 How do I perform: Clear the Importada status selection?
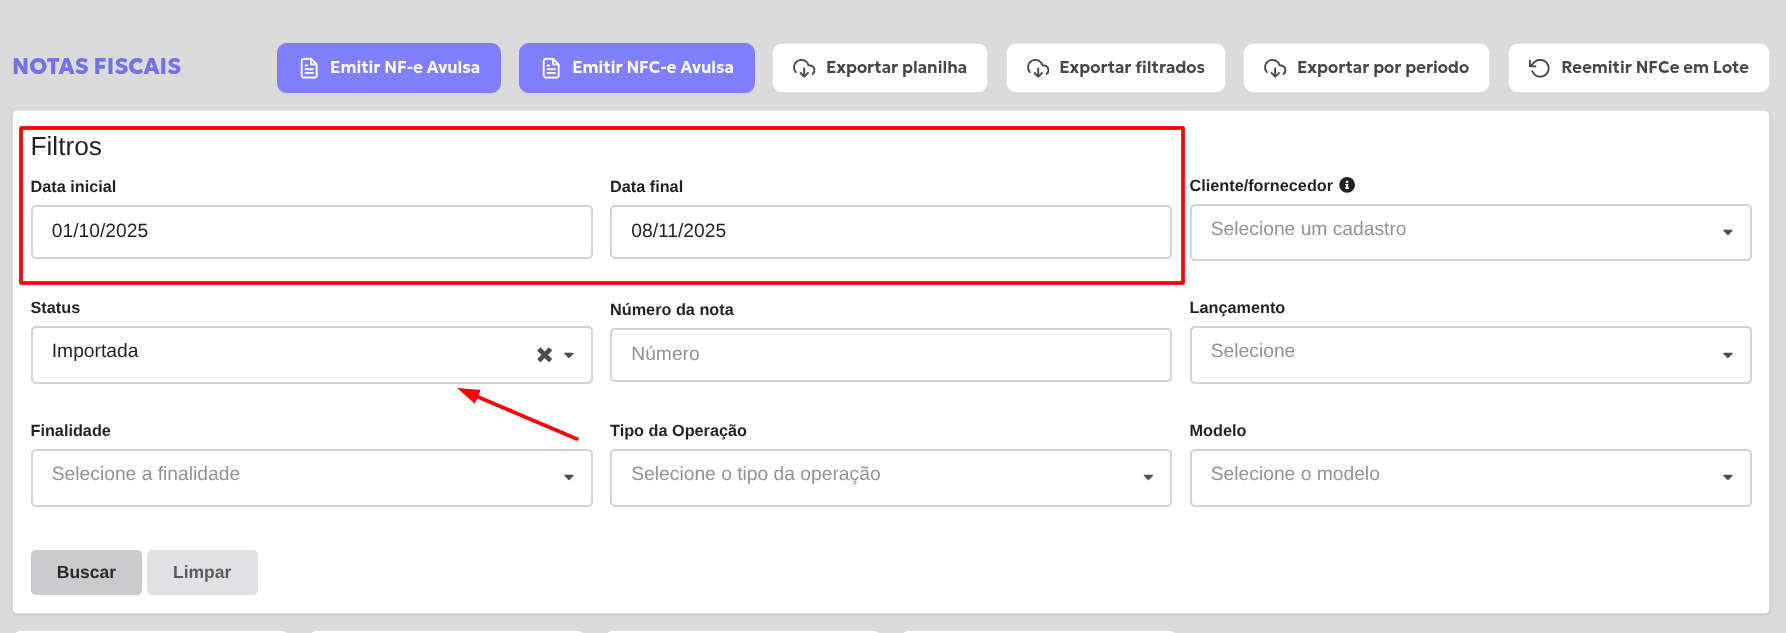(x=544, y=355)
